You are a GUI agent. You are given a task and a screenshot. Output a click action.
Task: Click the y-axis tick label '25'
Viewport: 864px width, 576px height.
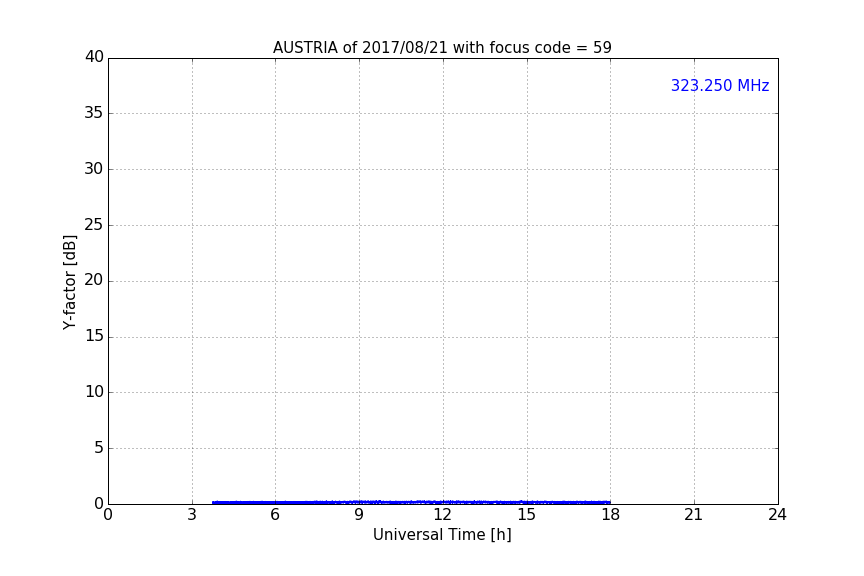[x=94, y=224]
